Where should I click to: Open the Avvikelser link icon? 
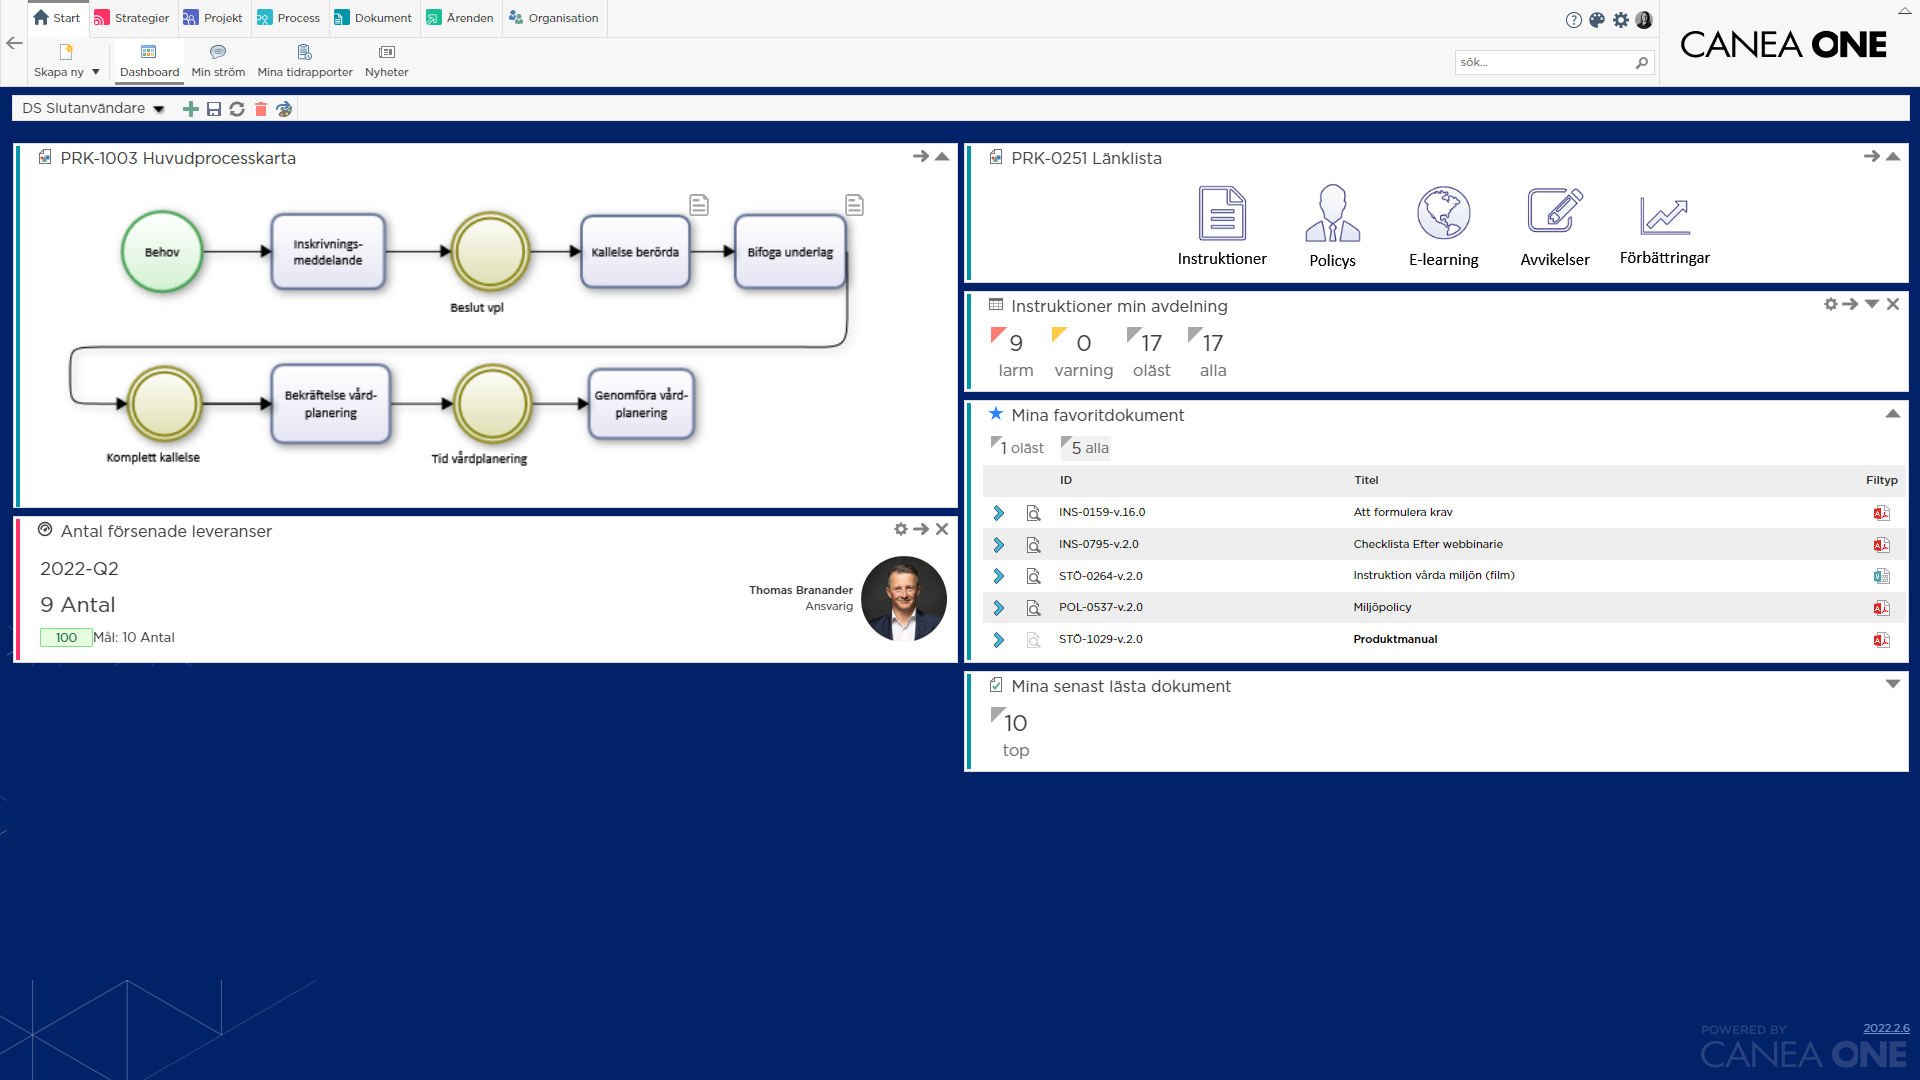coord(1554,213)
